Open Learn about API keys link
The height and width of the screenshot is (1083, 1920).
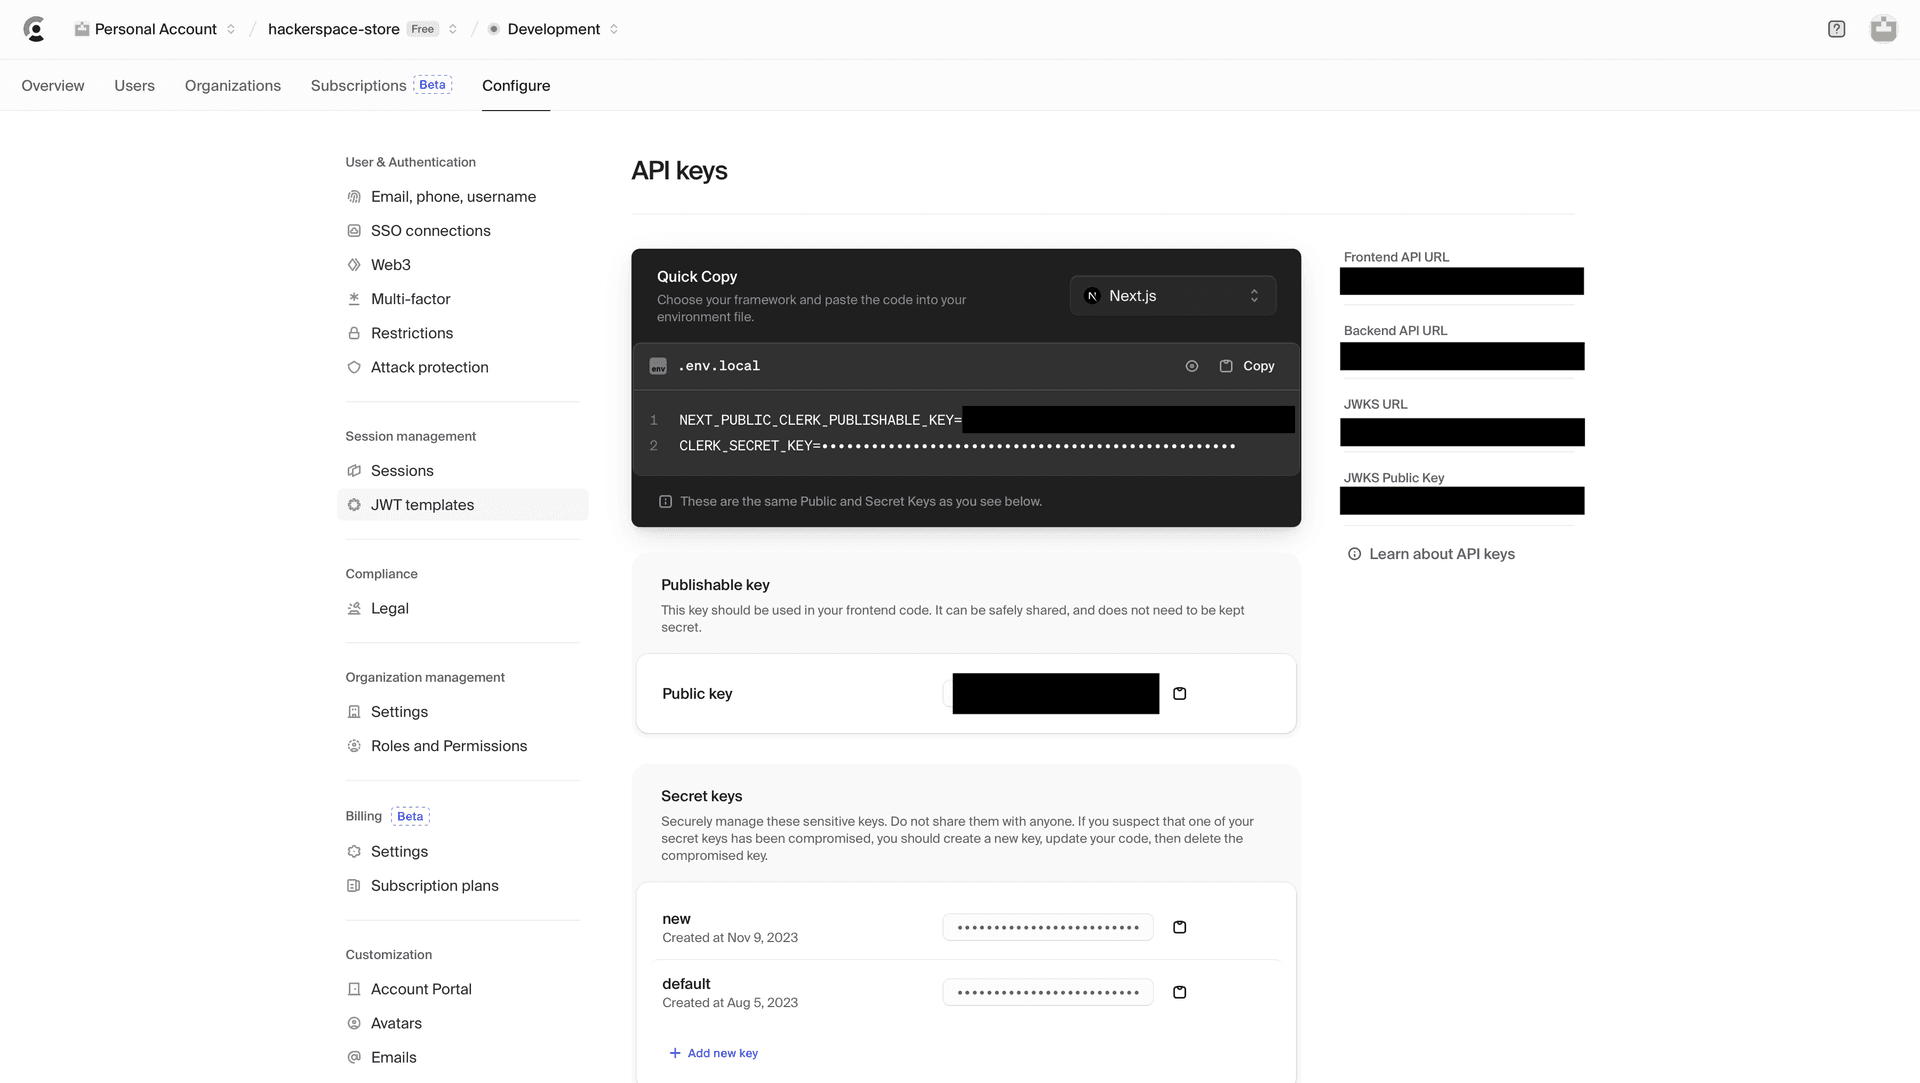pyautogui.click(x=1441, y=554)
